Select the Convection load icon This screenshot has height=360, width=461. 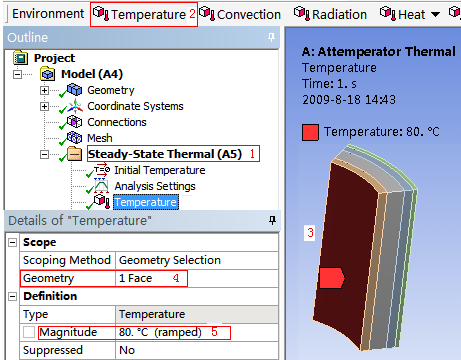click(207, 14)
